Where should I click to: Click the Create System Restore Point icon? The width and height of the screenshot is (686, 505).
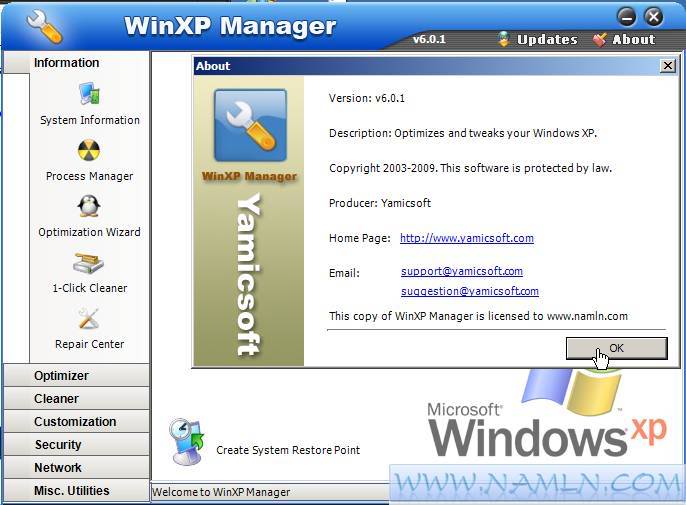[x=187, y=441]
